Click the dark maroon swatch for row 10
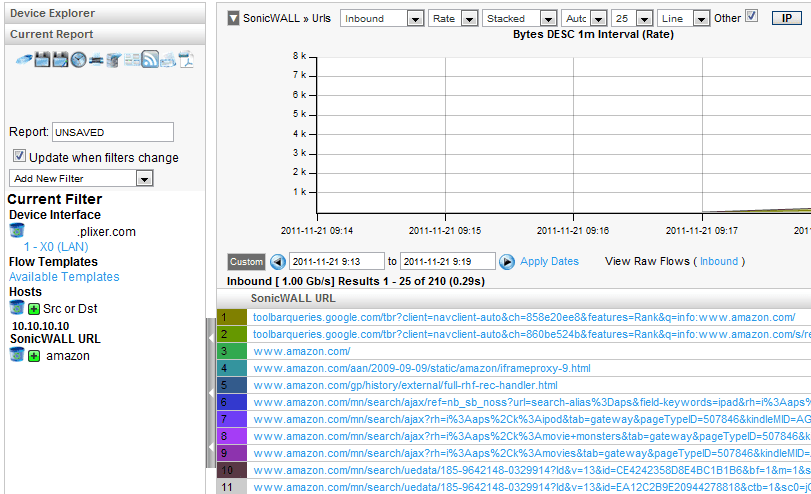The image size is (811, 494). [x=232, y=471]
